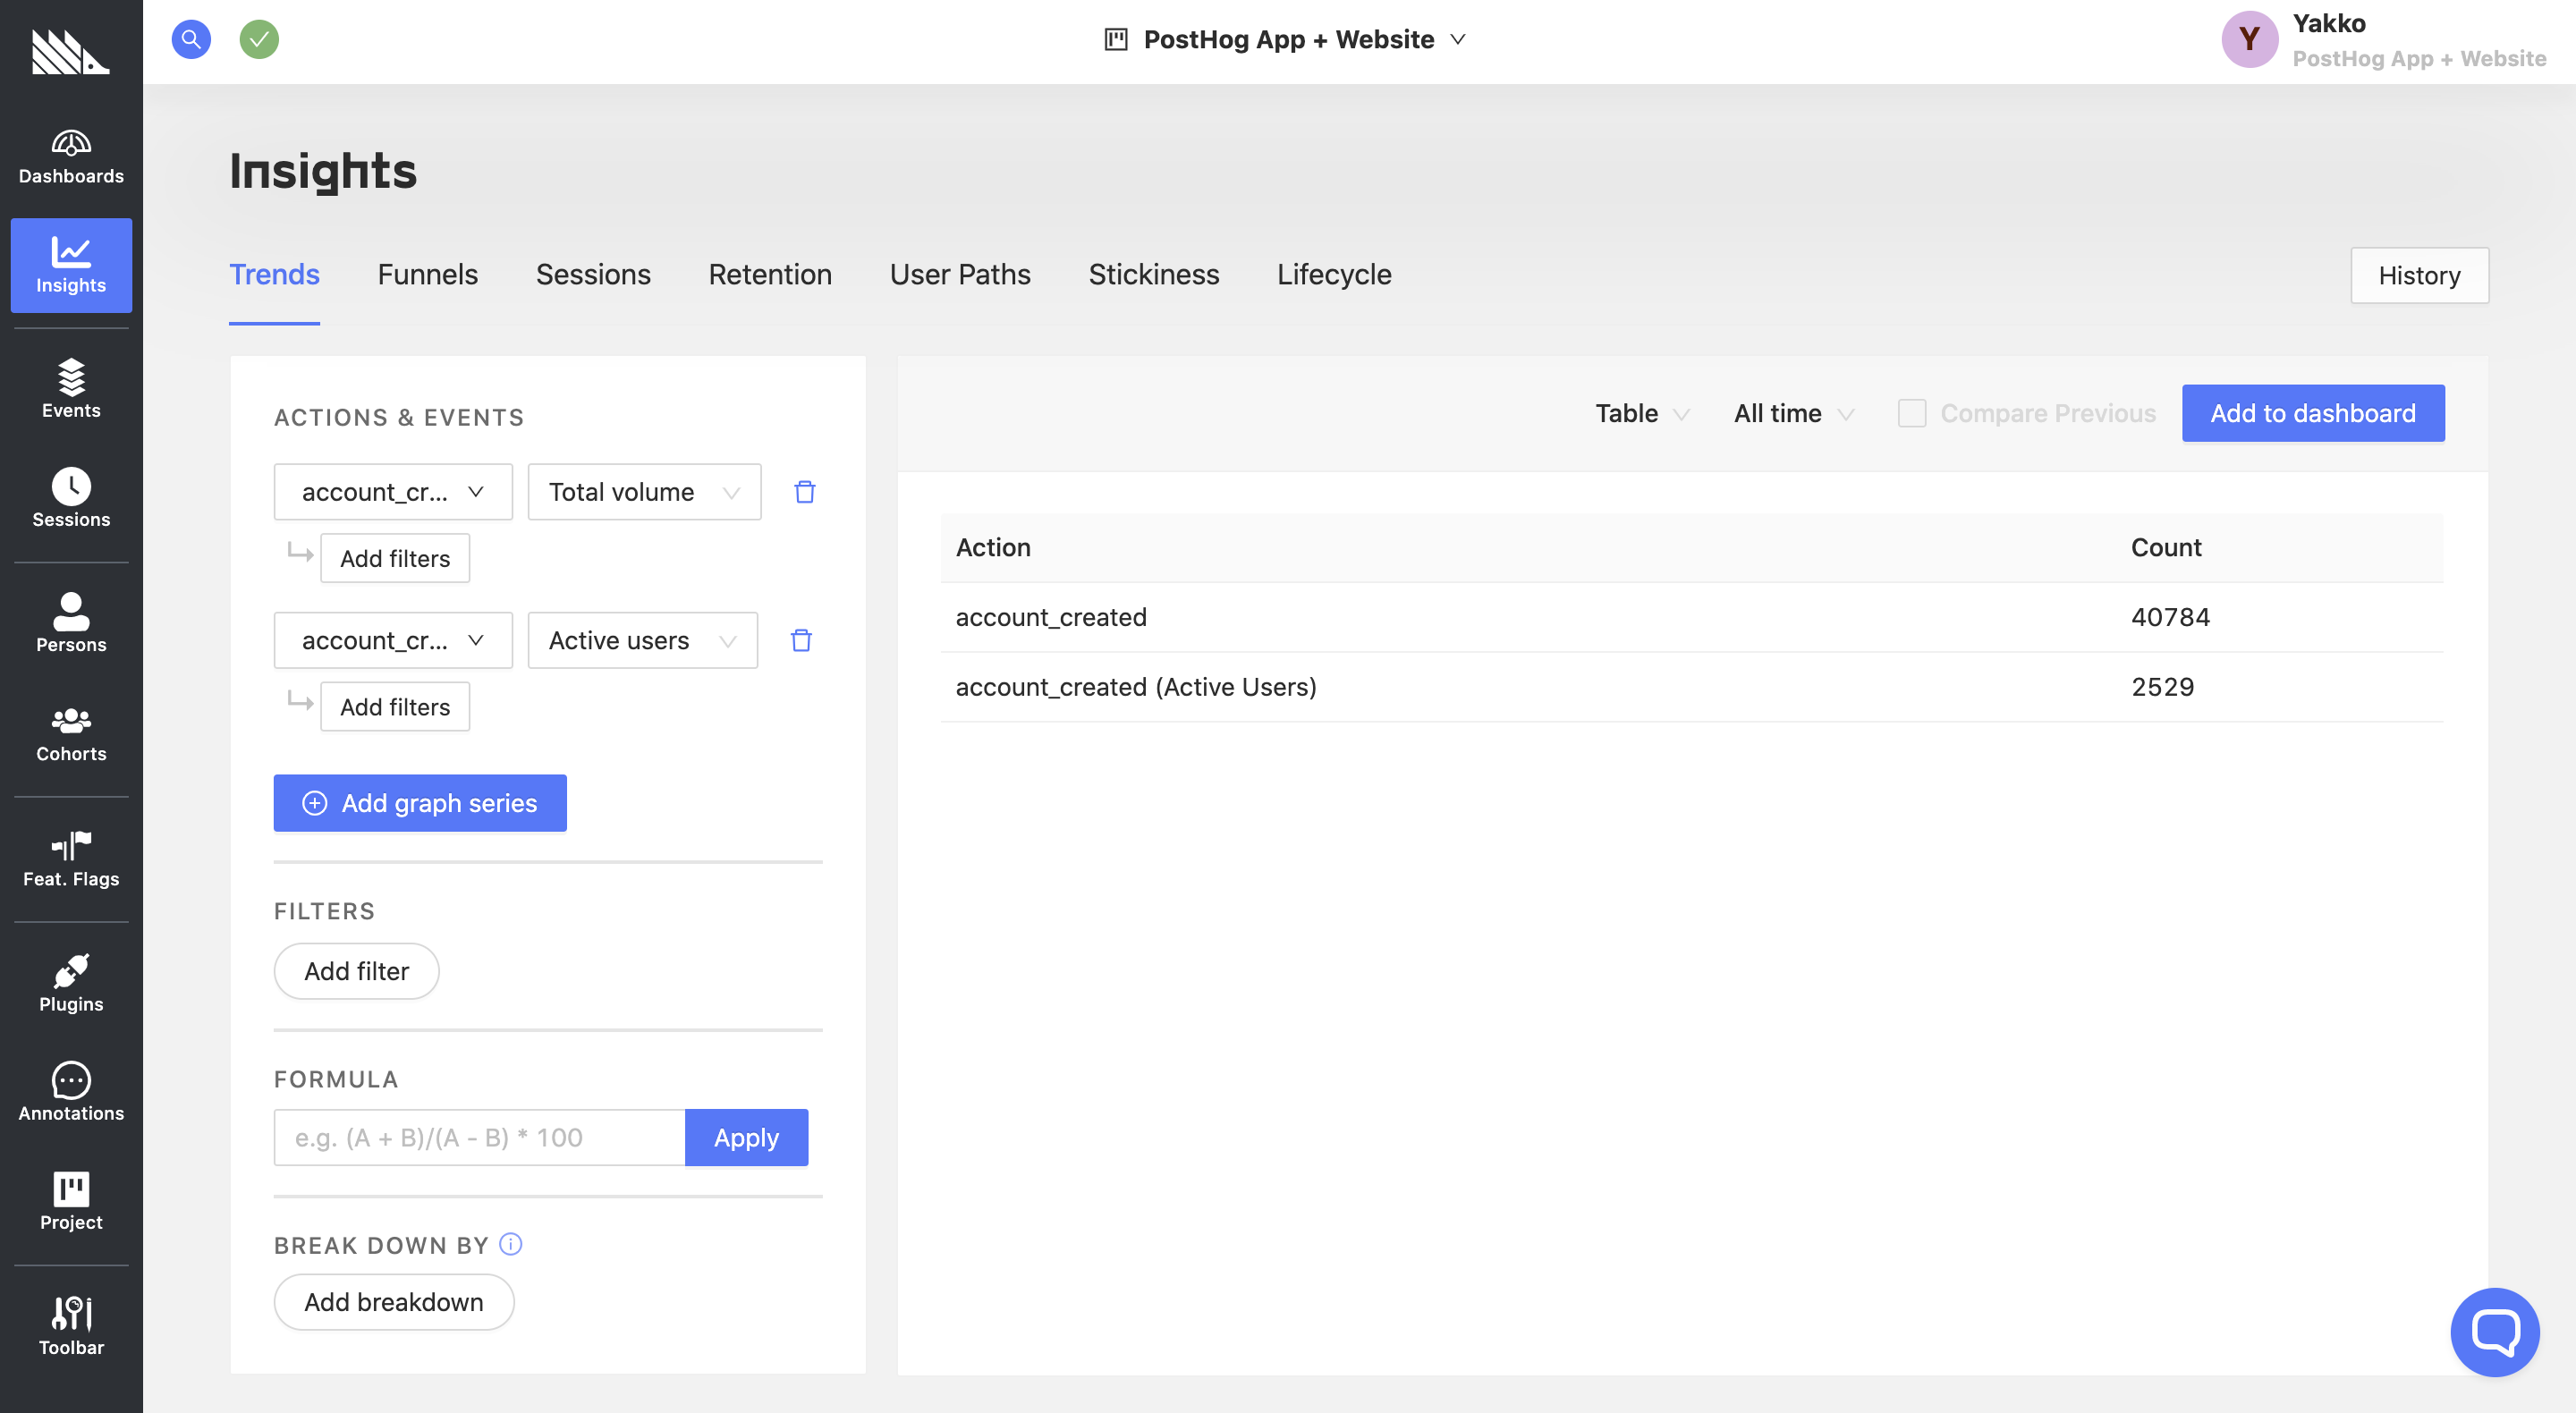Click Add to dashboard button
2576x1413 pixels.
point(2312,413)
